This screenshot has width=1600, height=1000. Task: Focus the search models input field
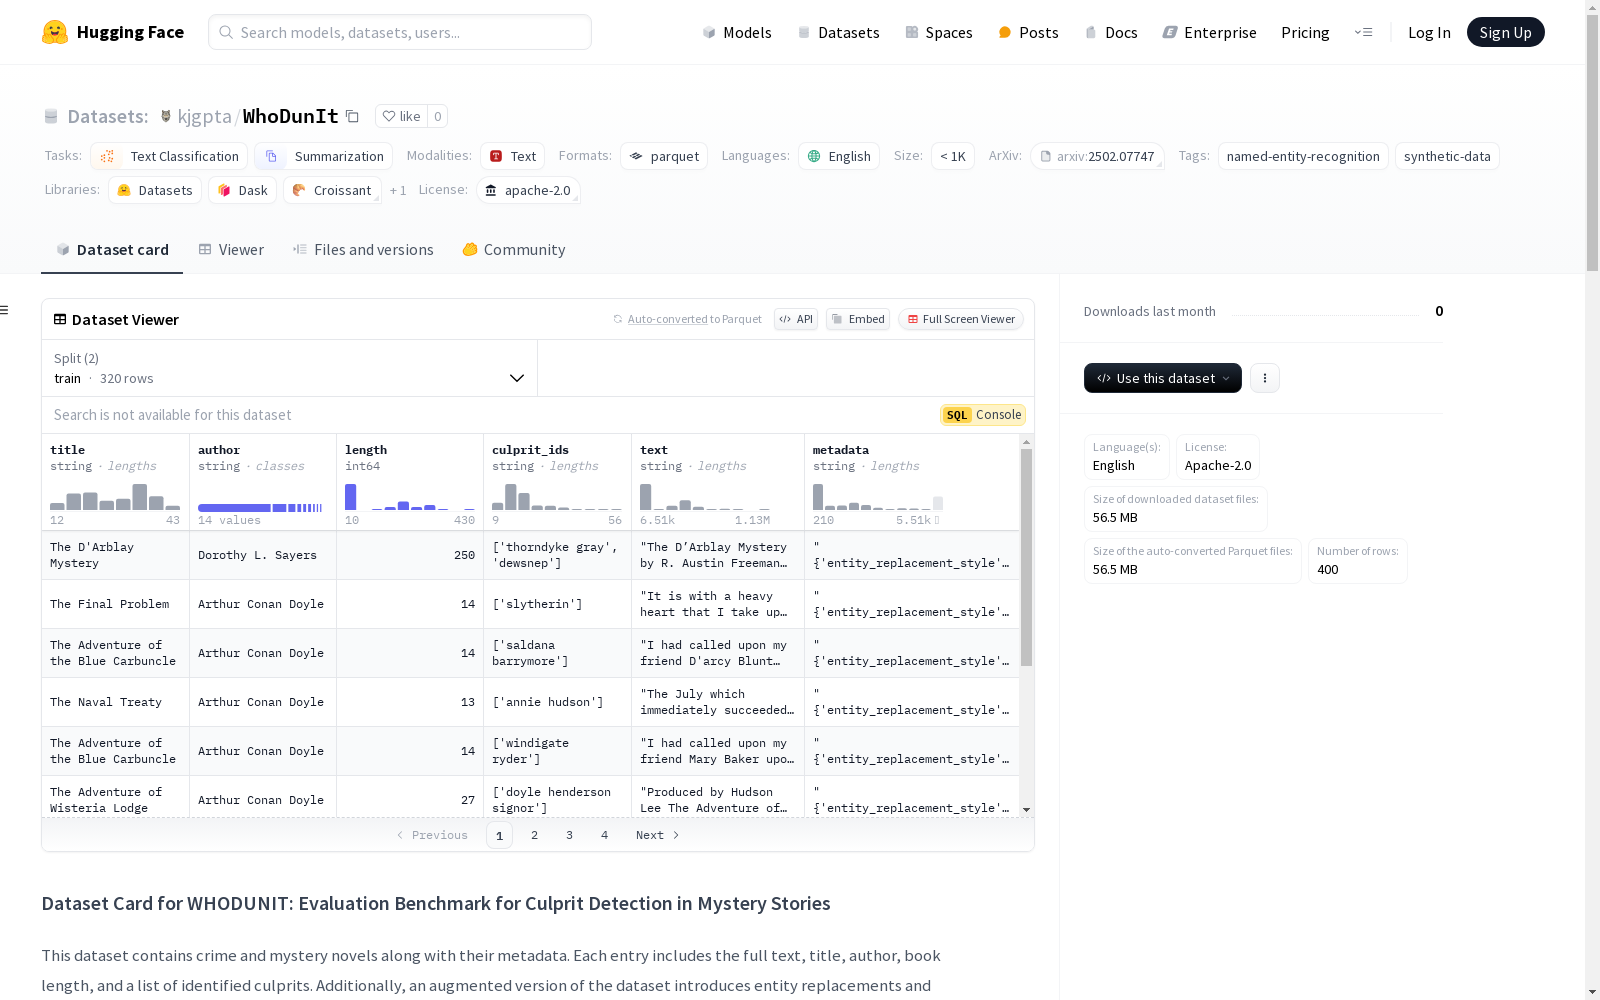pos(400,32)
